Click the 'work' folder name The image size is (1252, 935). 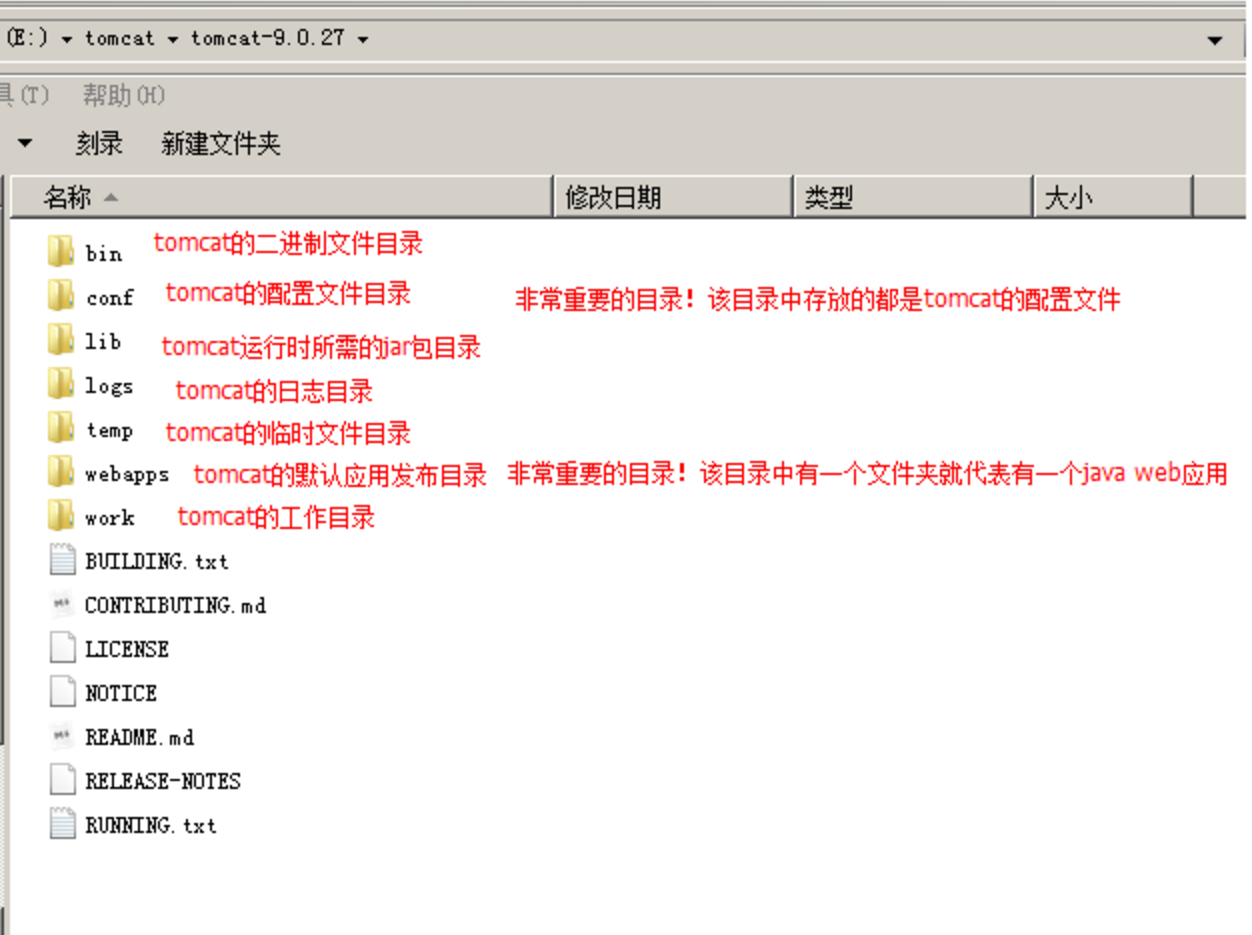click(x=110, y=518)
